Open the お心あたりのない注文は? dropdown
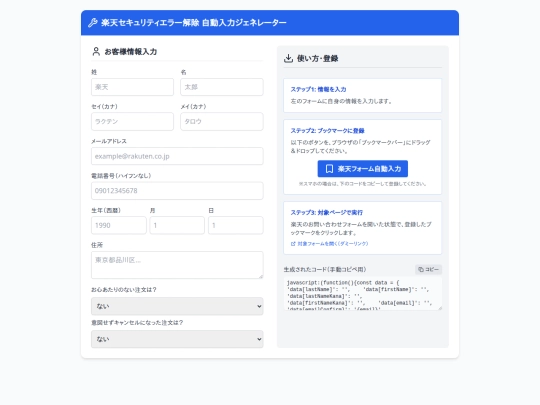 177,306
